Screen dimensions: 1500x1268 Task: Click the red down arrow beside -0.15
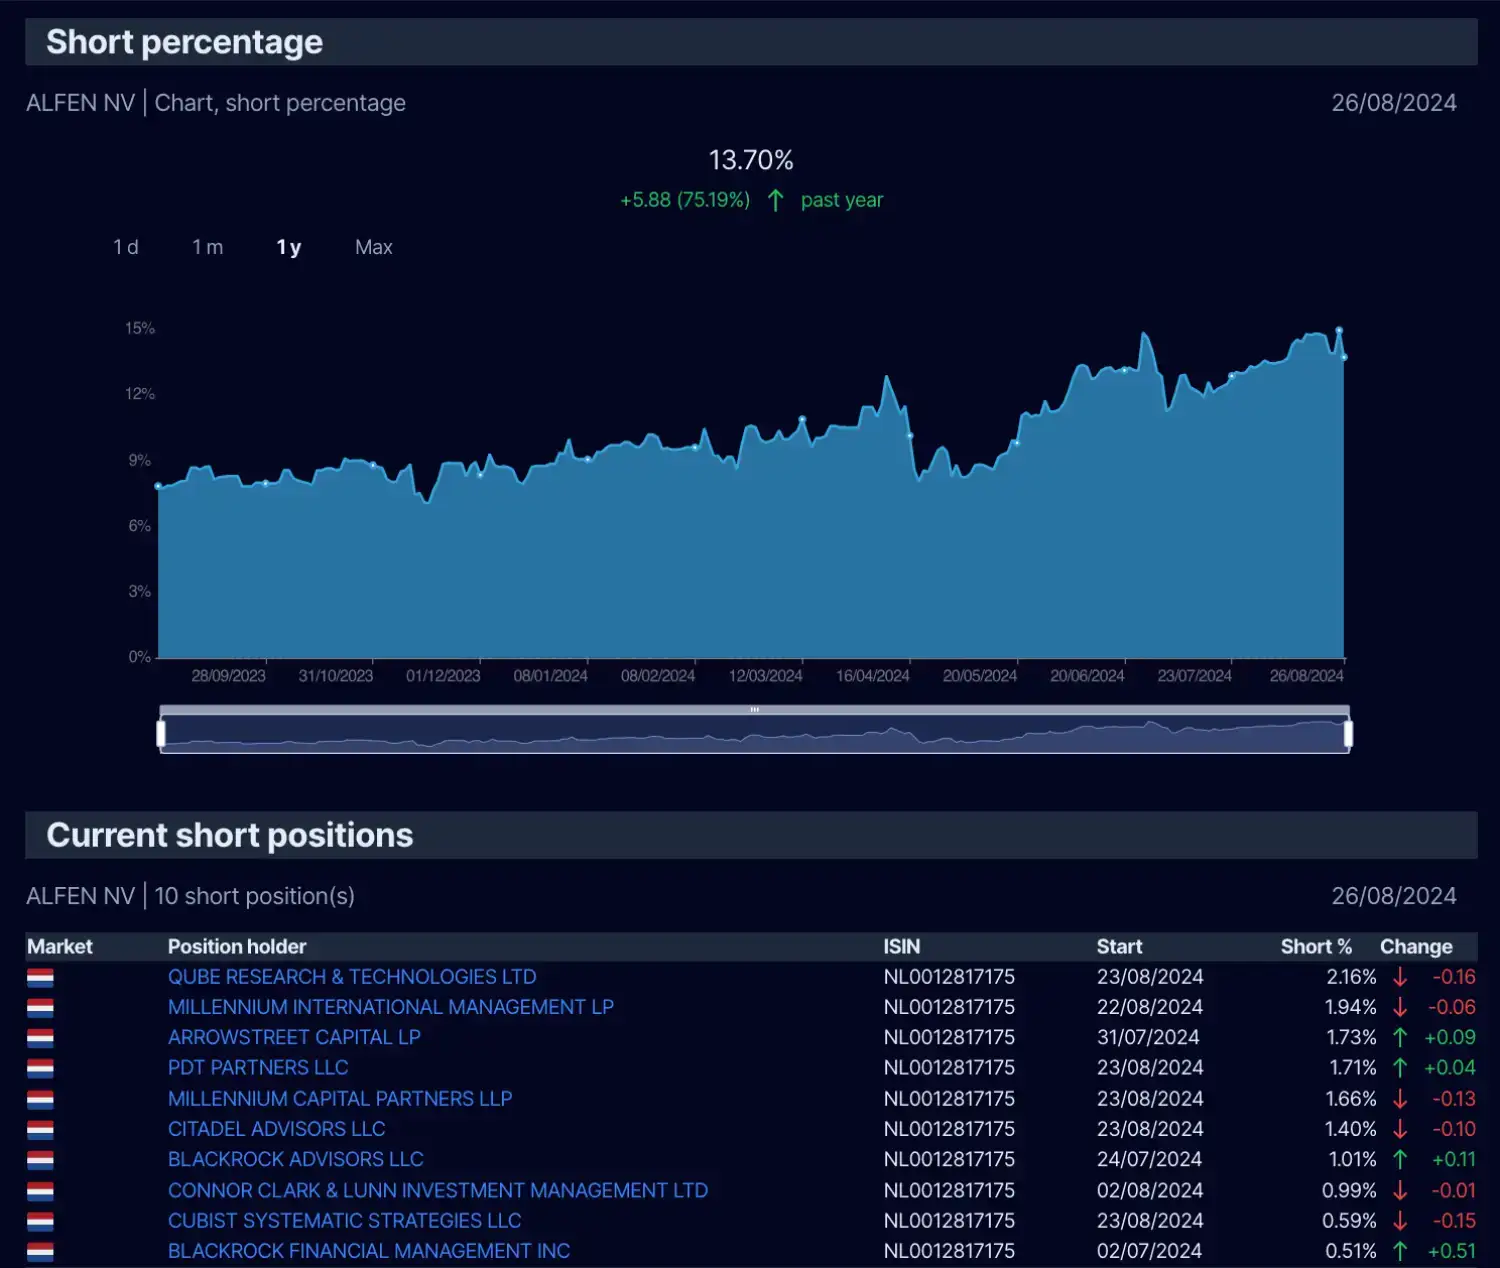click(1400, 1221)
